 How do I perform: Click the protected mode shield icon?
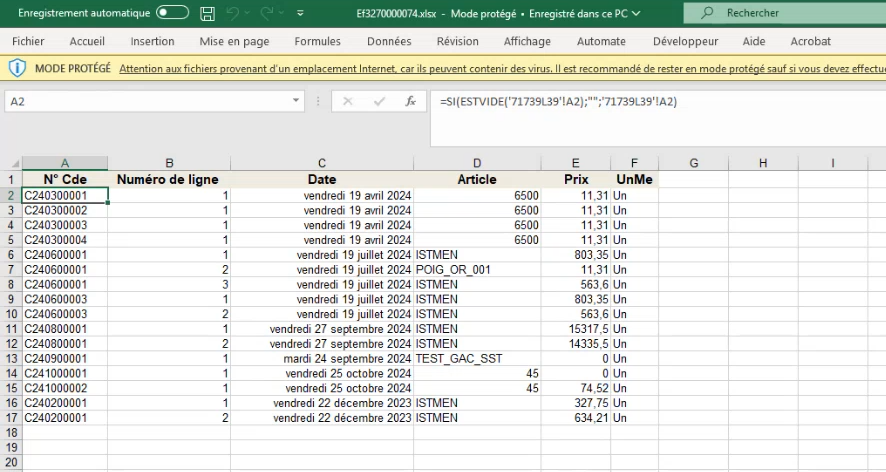[x=18, y=69]
